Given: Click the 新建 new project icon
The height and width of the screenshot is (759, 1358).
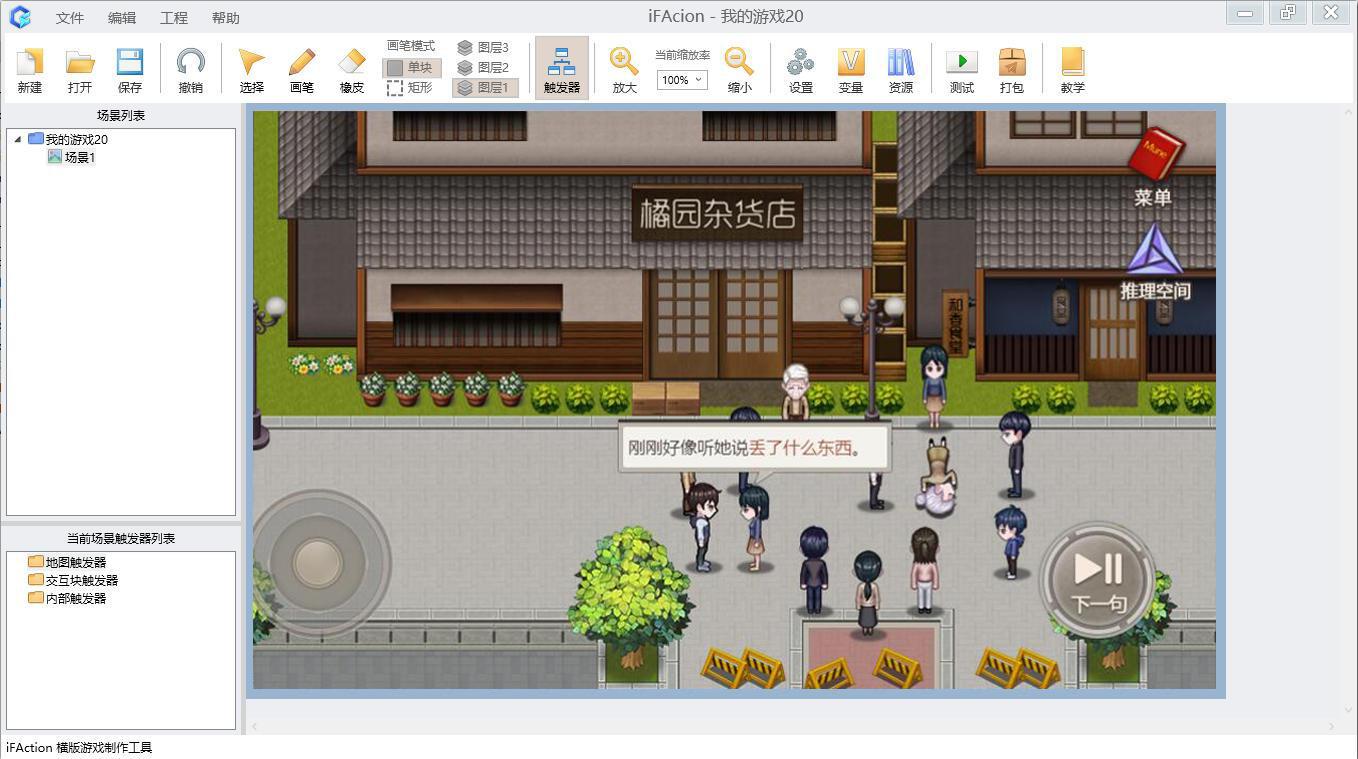Looking at the screenshot, I should coord(30,70).
